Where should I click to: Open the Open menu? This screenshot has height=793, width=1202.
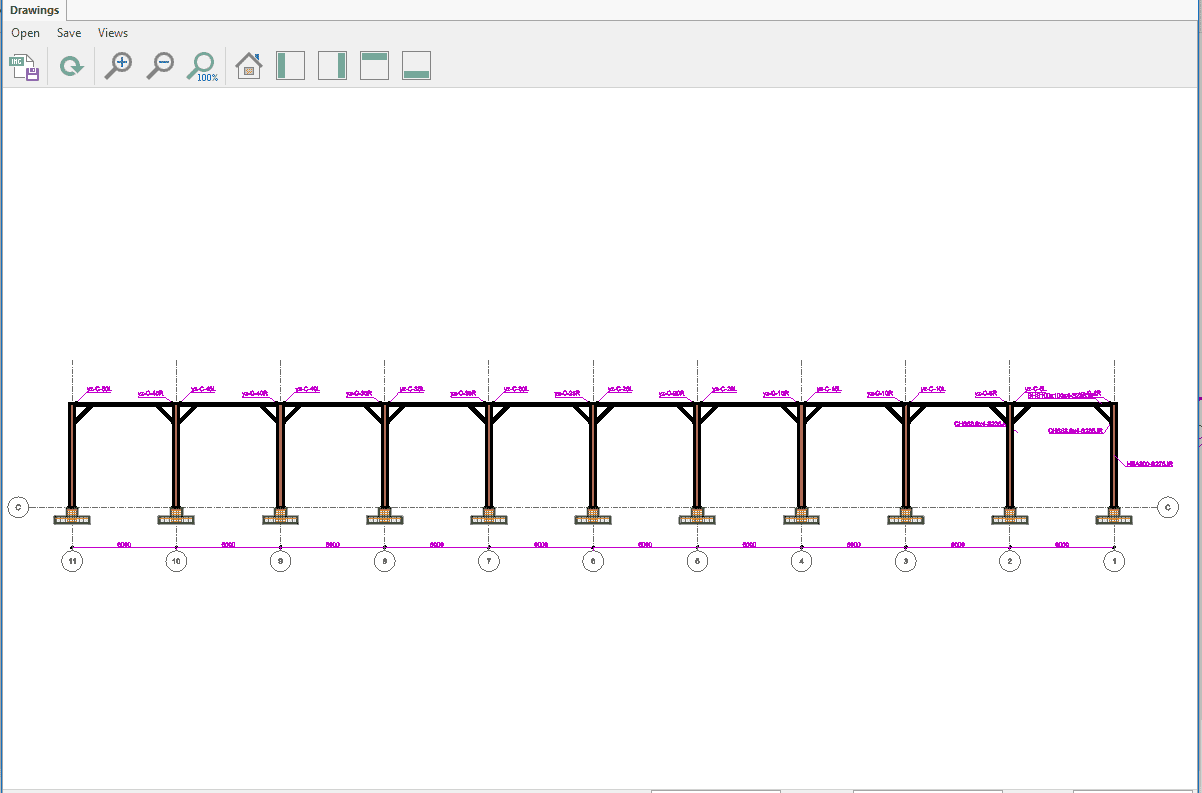tap(26, 33)
